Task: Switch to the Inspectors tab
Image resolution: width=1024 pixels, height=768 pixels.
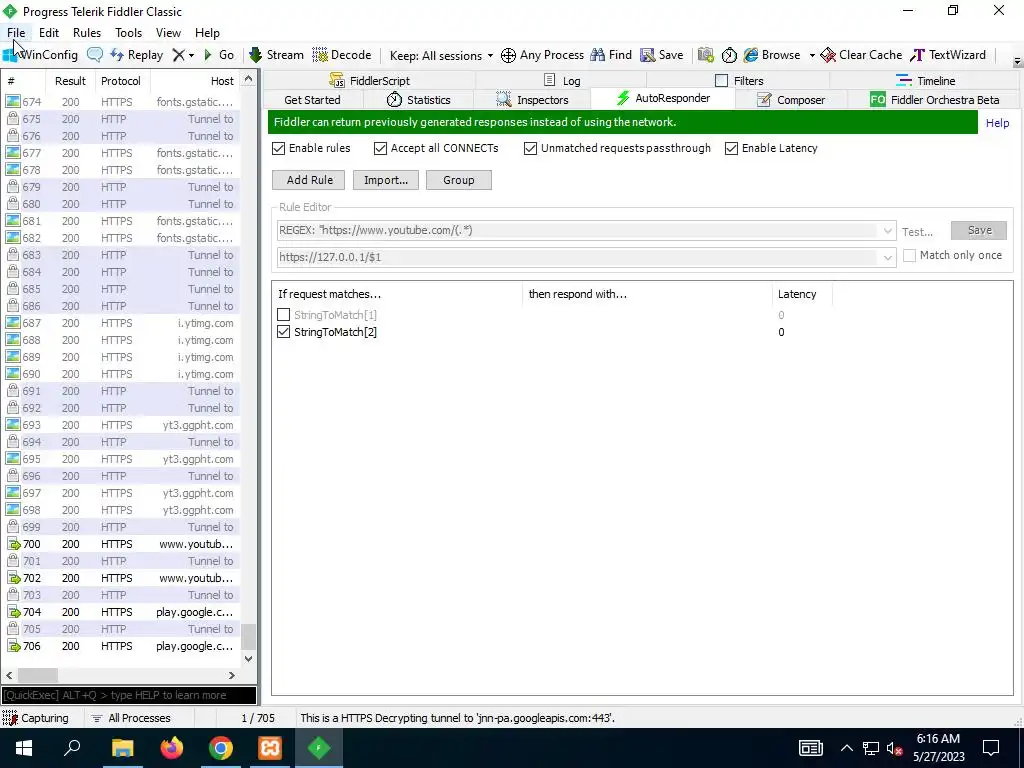Action: click(532, 100)
